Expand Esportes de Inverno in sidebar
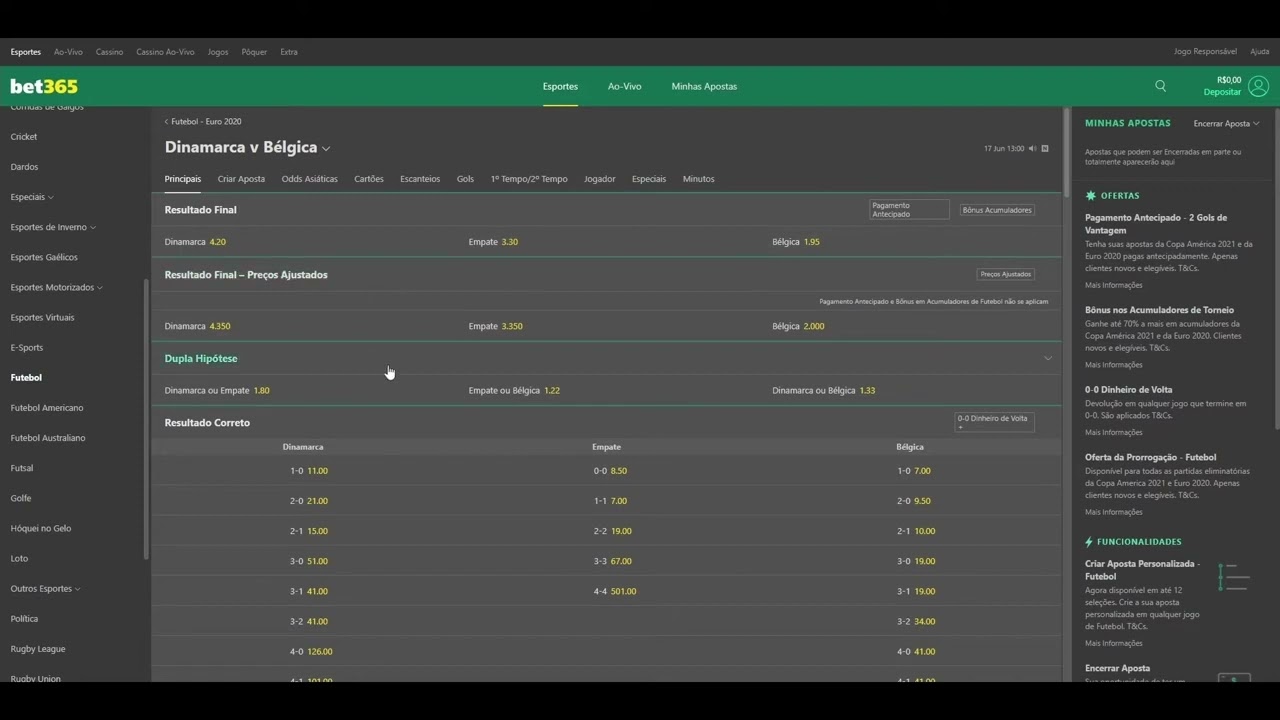The width and height of the screenshot is (1280, 720). pos(53,227)
